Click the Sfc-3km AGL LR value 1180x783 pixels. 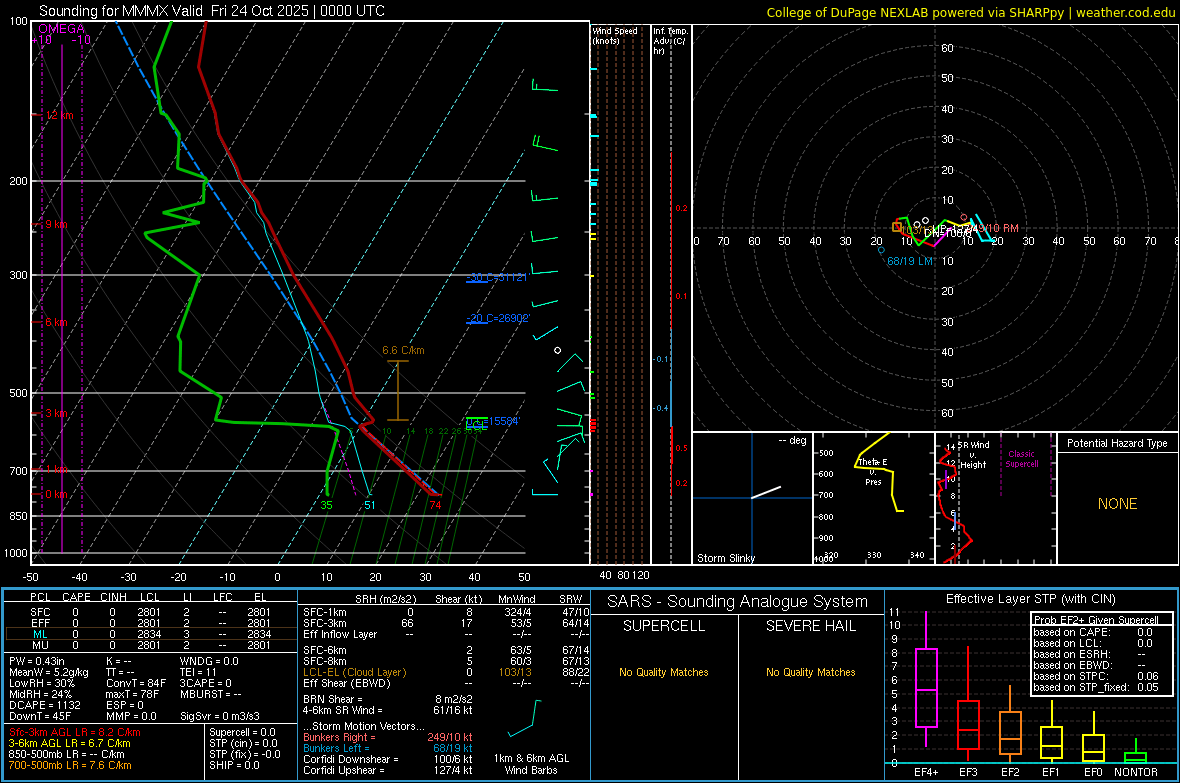coord(75,732)
